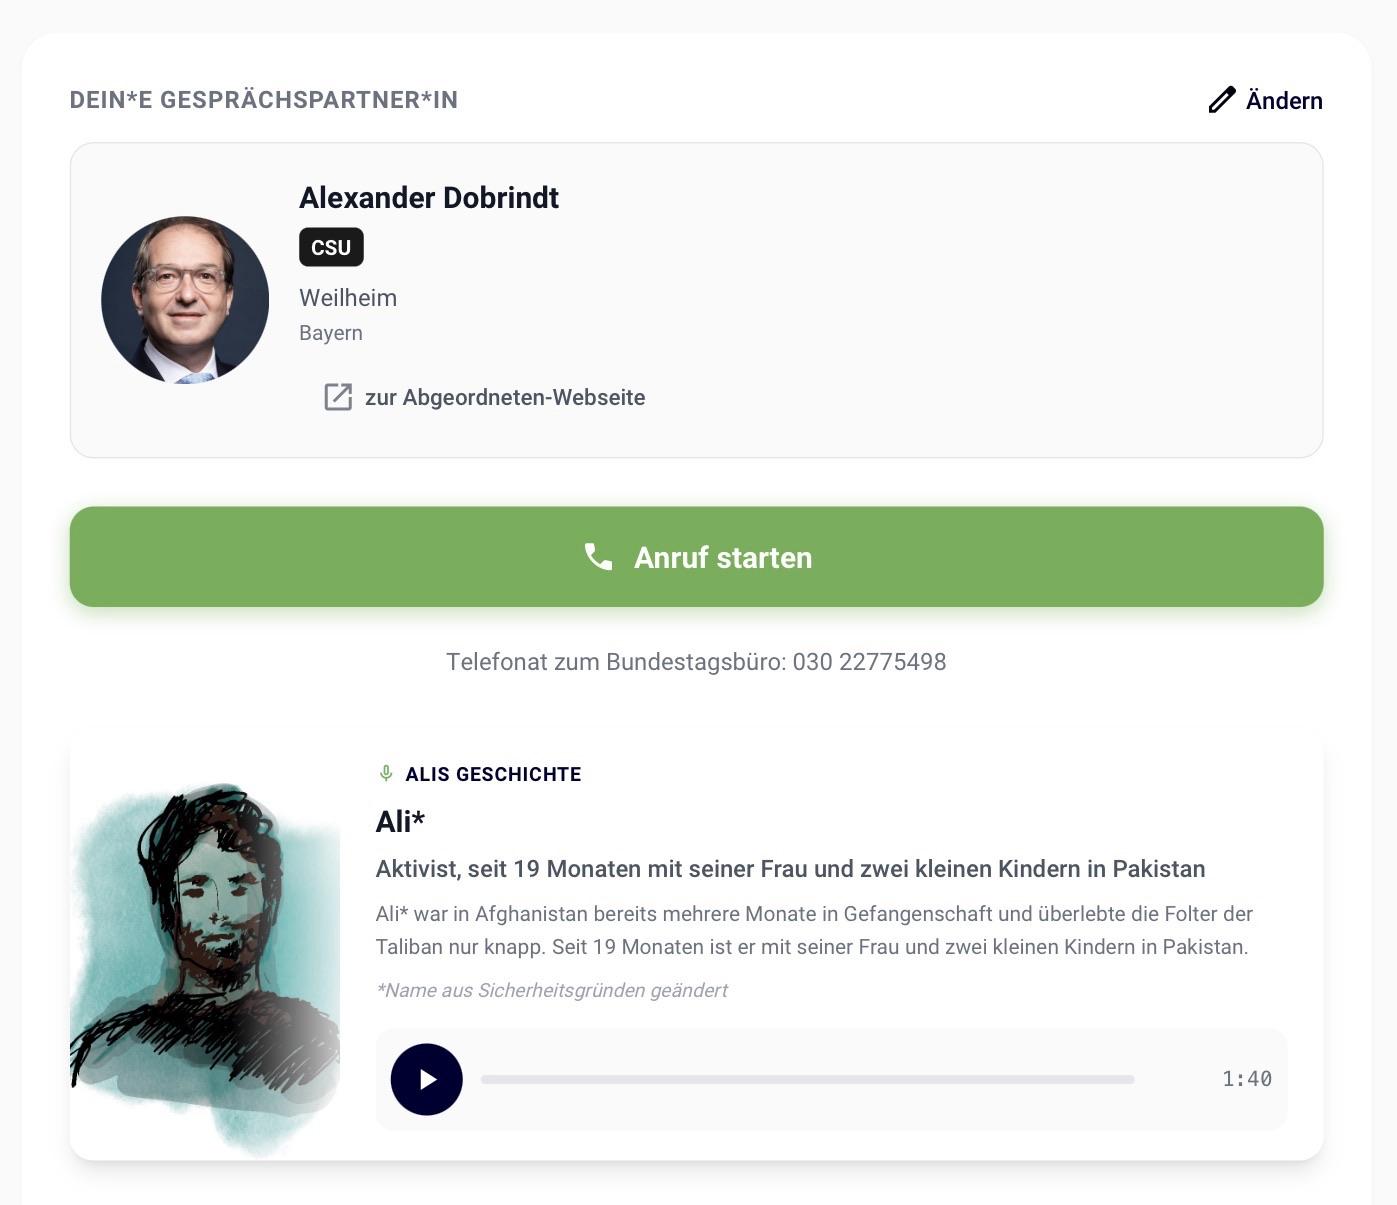Click the sketched portrait illustration of Ali
The height and width of the screenshot is (1205, 1397).
[205, 960]
